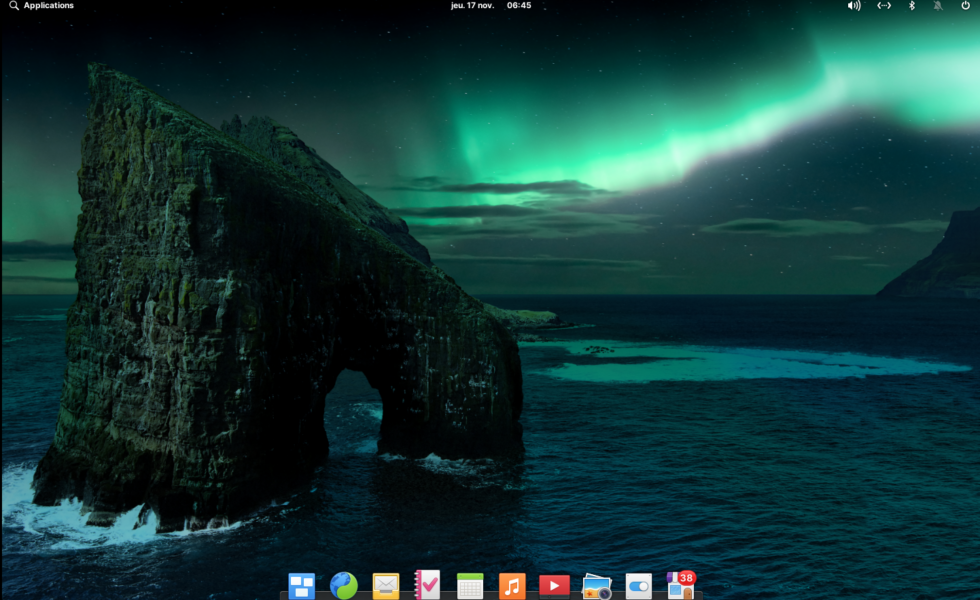Open the sound volume indicator
Viewport: 980px width, 600px height.
coord(854,6)
